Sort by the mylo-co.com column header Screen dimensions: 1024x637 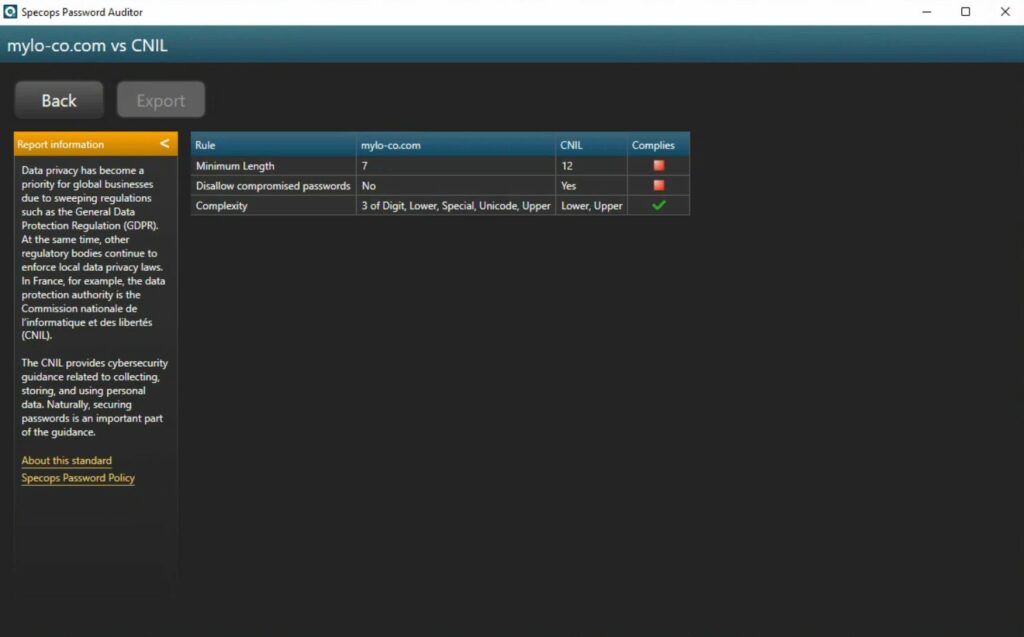point(456,145)
